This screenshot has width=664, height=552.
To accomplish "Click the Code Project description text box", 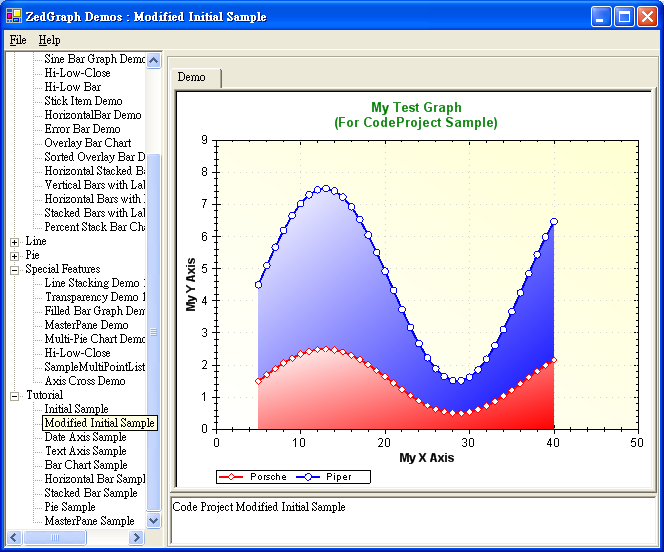I will (413, 521).
